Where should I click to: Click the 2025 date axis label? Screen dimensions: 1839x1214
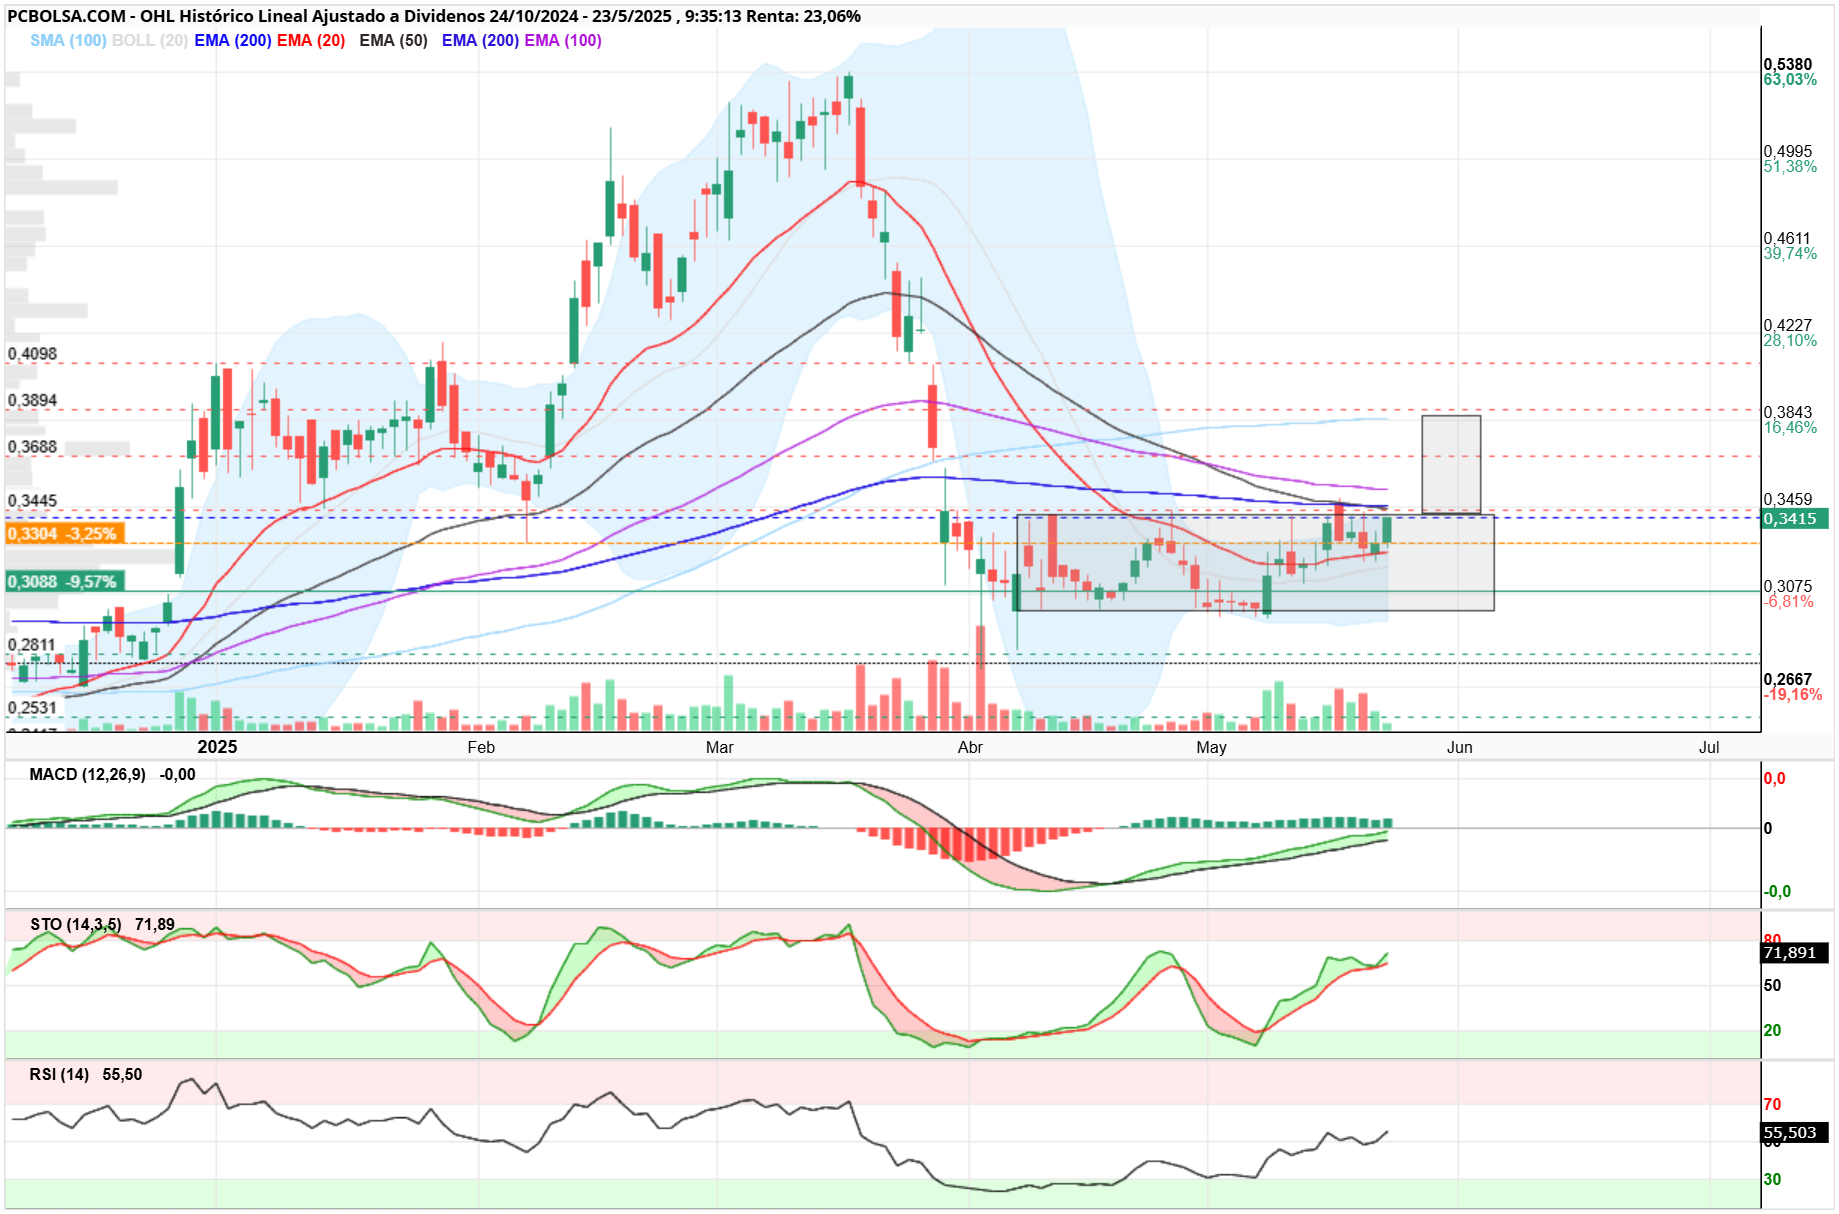pos(217,747)
